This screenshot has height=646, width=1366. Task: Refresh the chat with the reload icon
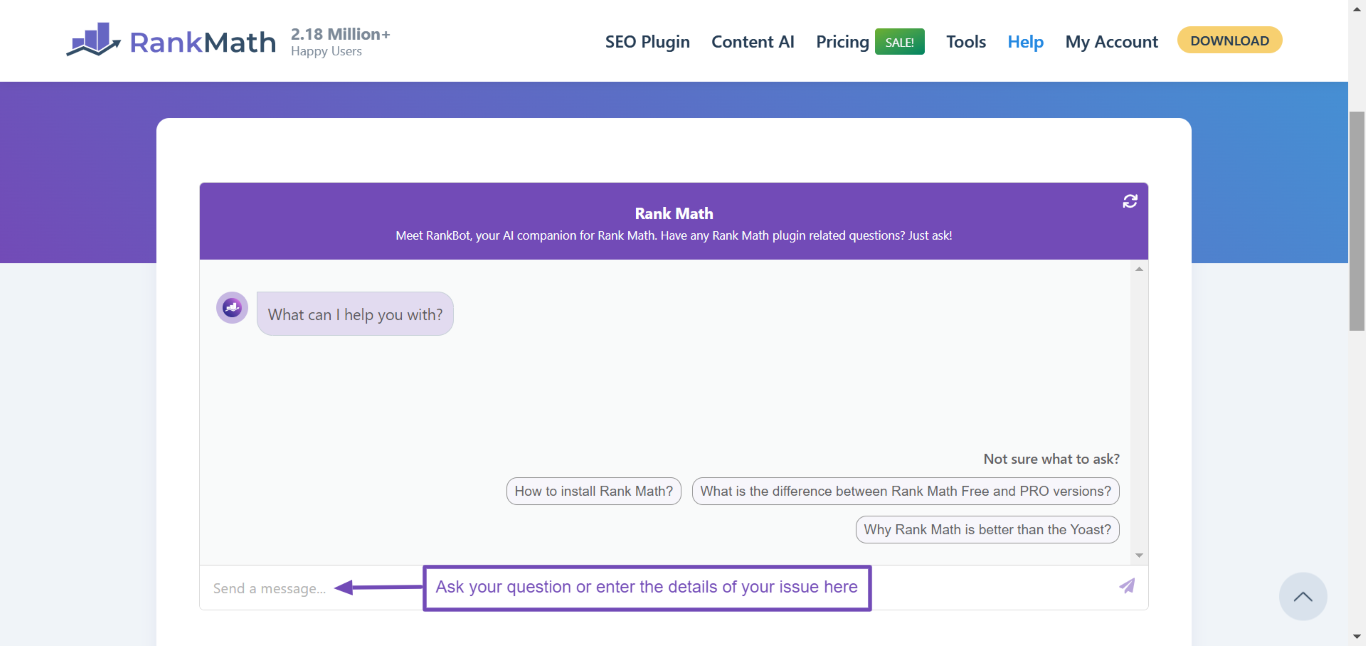[x=1130, y=201]
